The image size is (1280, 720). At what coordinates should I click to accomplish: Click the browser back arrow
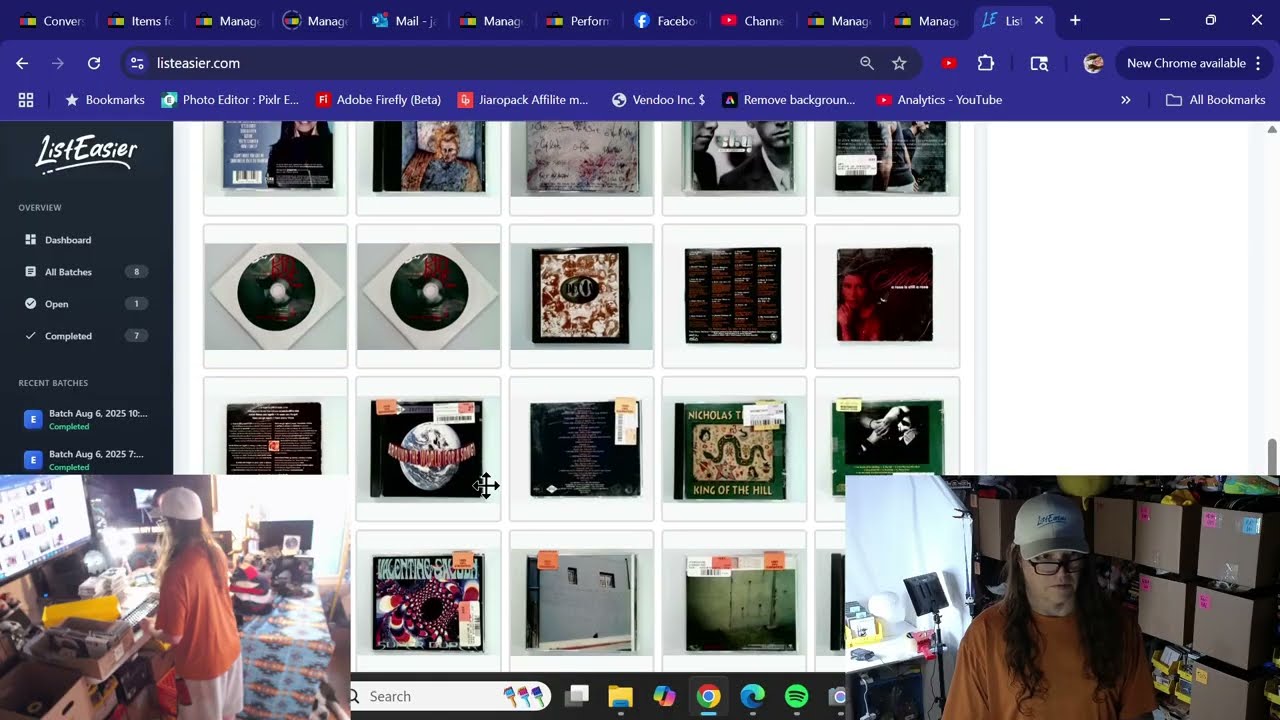click(22, 63)
